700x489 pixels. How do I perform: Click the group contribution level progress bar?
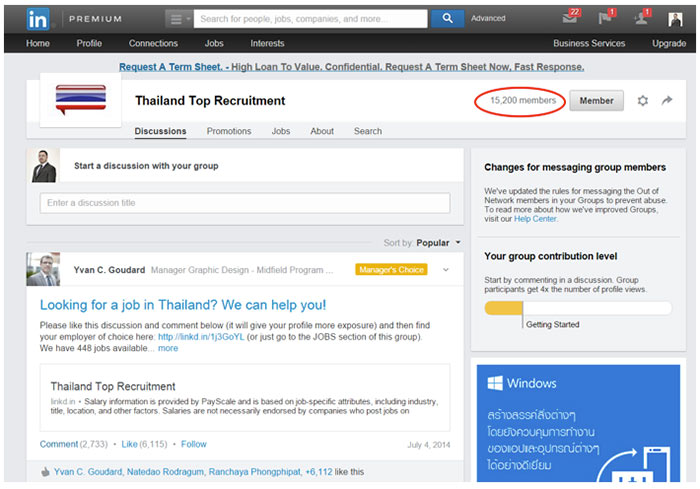coord(578,308)
